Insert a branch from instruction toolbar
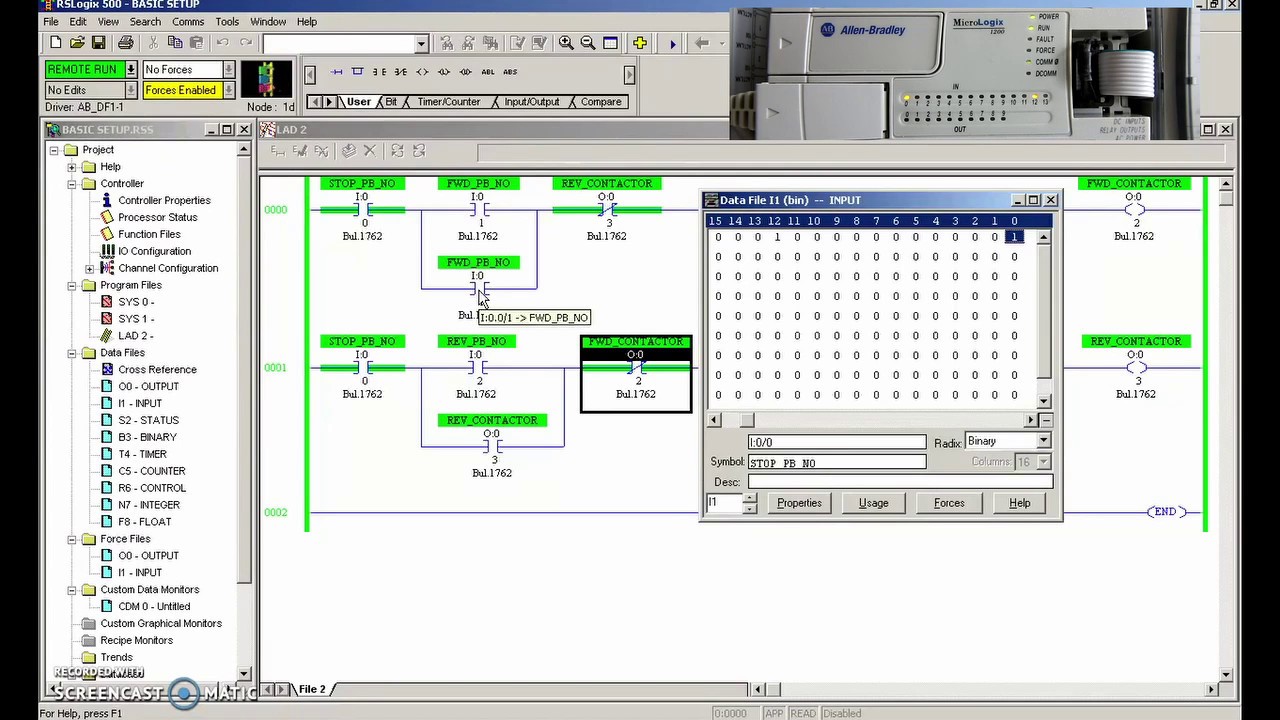Viewport: 1280px width, 720px height. [x=357, y=72]
